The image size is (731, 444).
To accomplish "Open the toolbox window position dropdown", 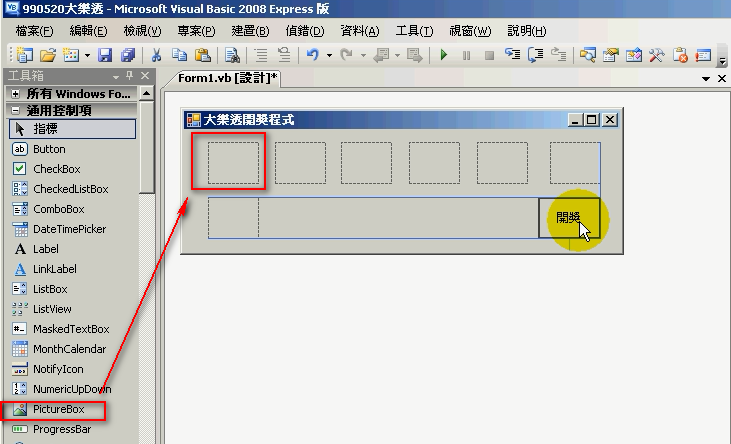I will click(x=116, y=76).
